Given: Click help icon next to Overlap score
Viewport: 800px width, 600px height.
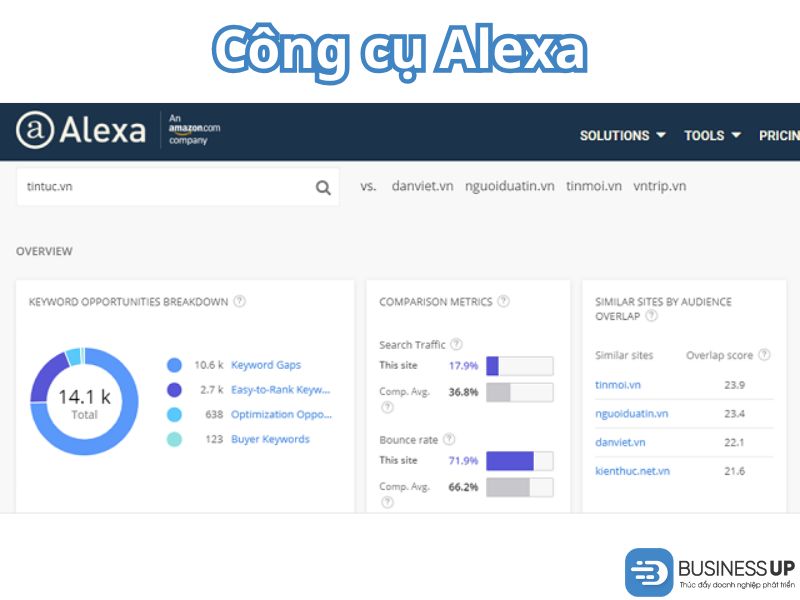Looking at the screenshot, I should 764,355.
